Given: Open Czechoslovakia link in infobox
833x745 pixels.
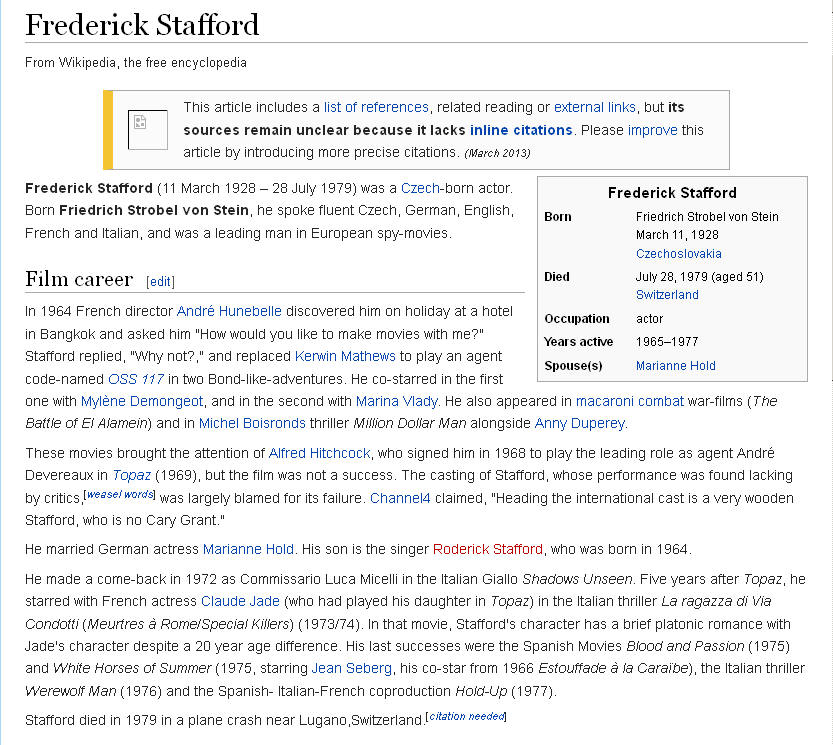Looking at the screenshot, I should [x=678, y=253].
